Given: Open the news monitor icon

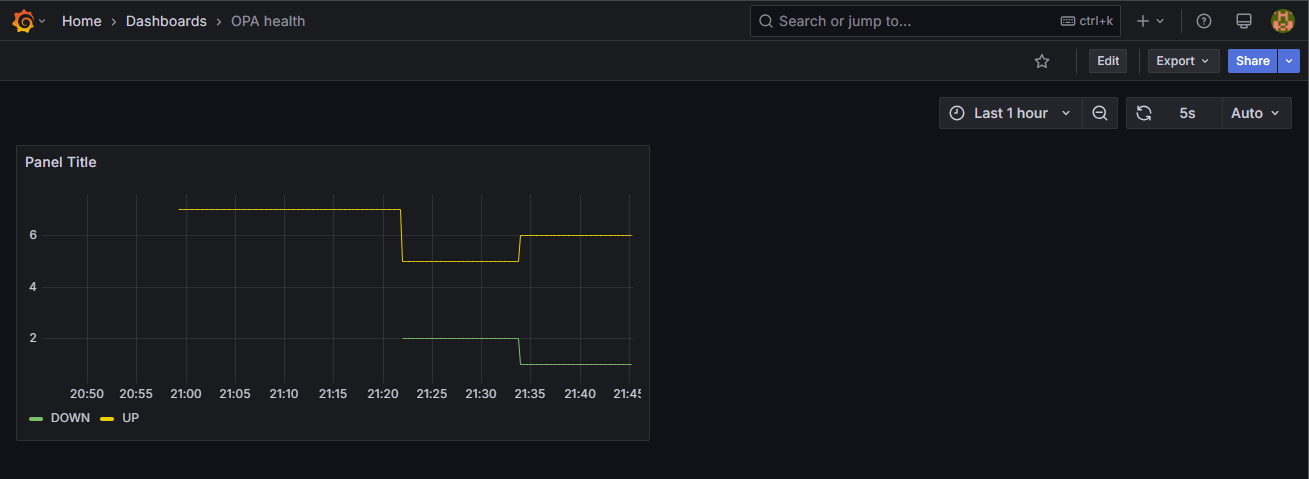Looking at the screenshot, I should point(1244,21).
